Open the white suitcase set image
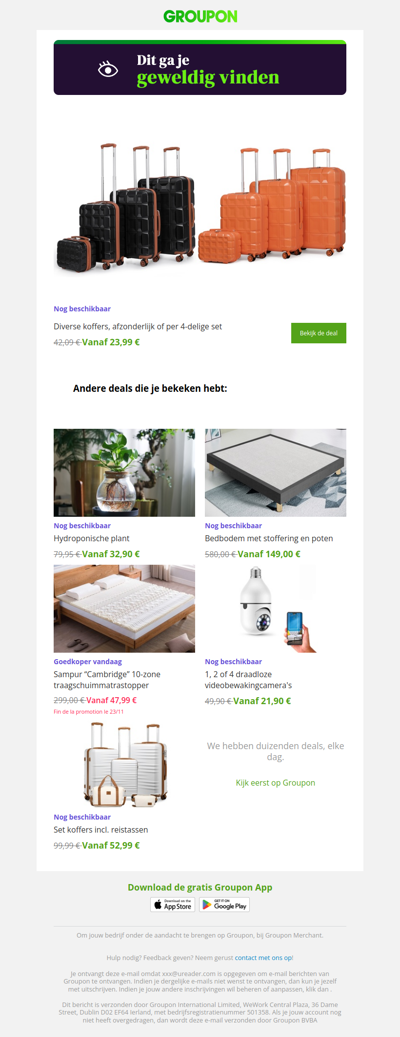The image size is (400, 1037). (x=124, y=766)
